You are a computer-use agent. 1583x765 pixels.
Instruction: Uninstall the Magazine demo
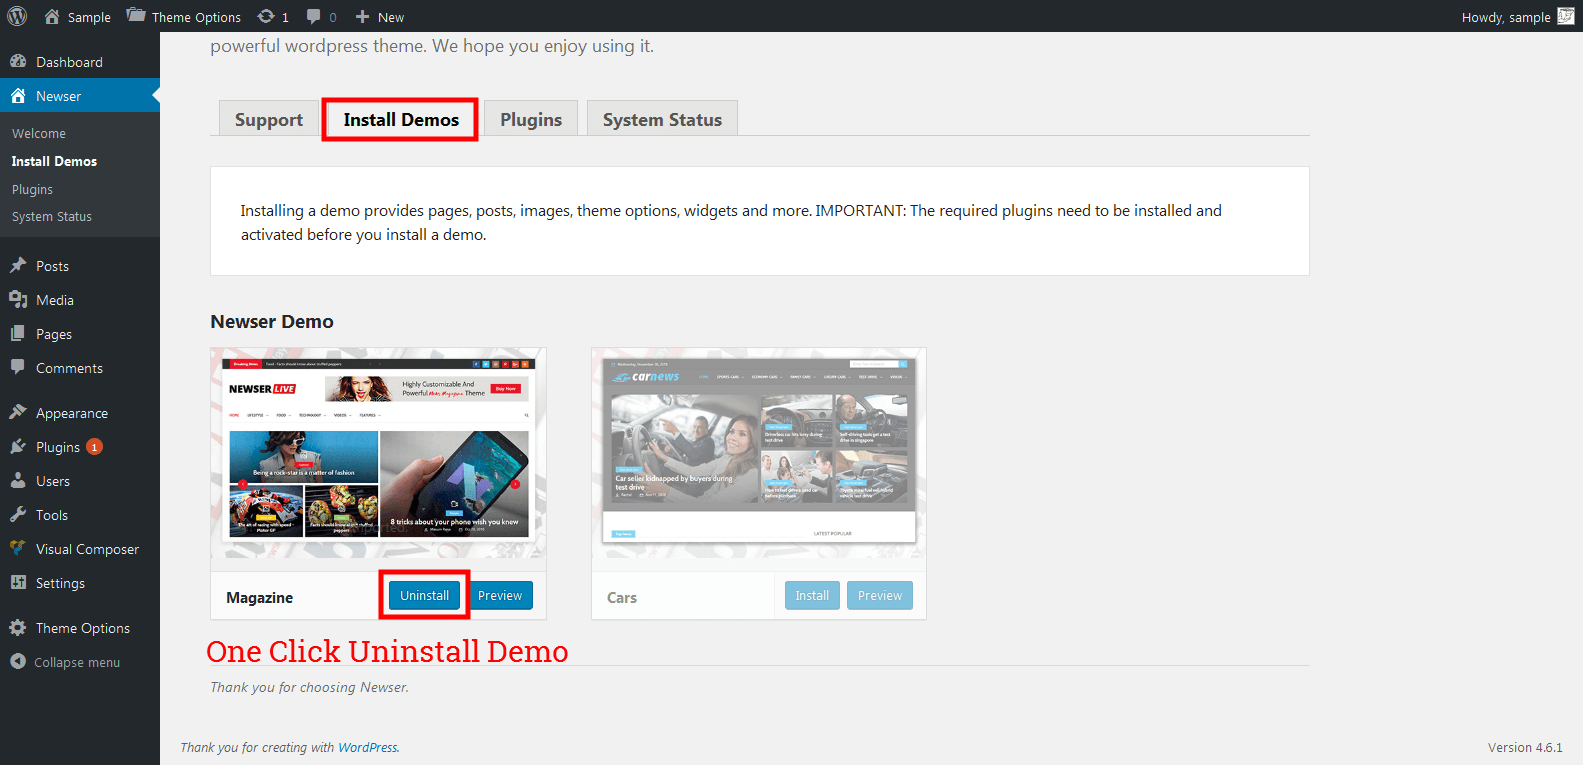(424, 595)
